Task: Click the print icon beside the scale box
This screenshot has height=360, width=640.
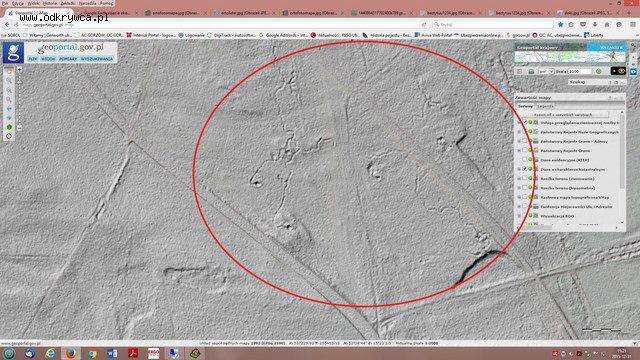Action: [x=531, y=71]
